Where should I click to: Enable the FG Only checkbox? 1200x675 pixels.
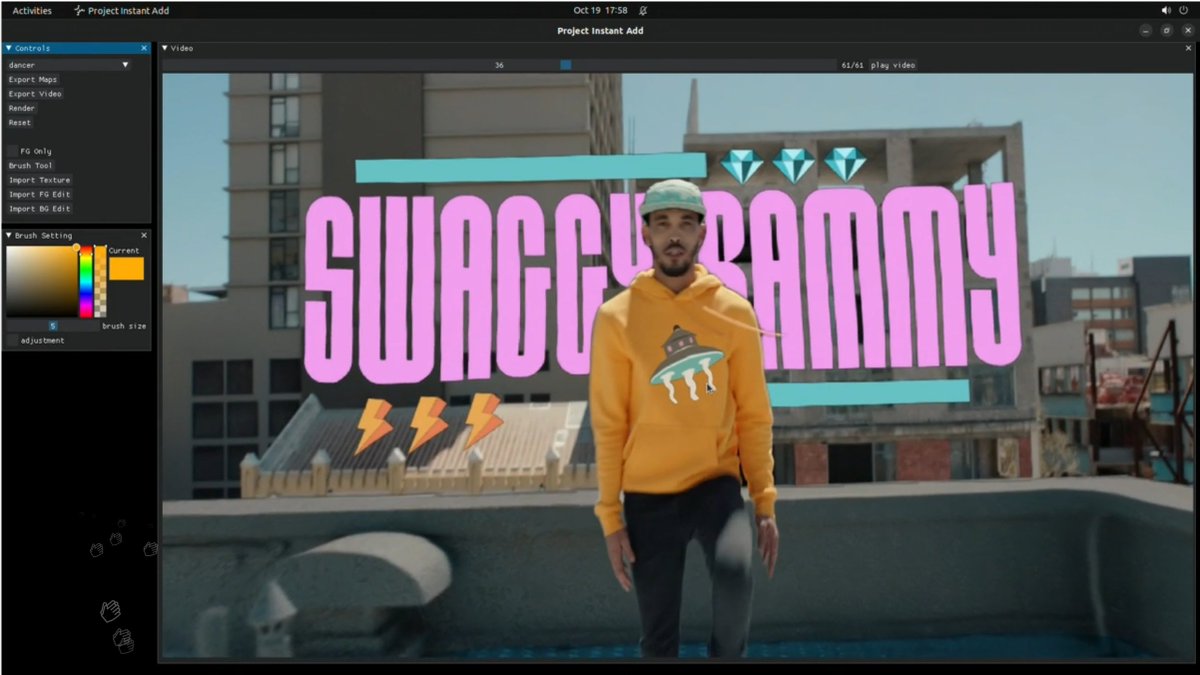pyautogui.click(x=12, y=151)
